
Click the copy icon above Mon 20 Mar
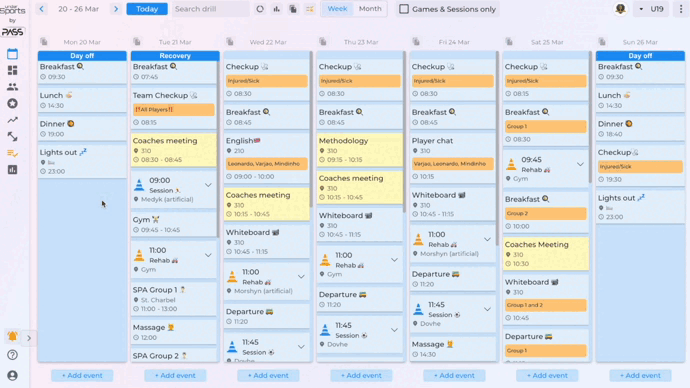(x=44, y=42)
